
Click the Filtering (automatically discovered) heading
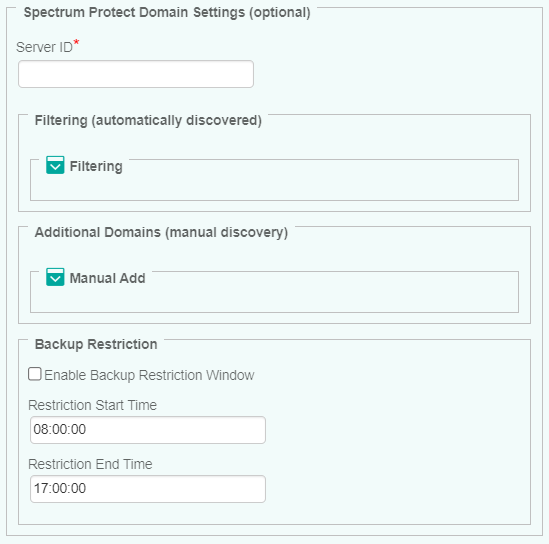pyautogui.click(x=148, y=120)
